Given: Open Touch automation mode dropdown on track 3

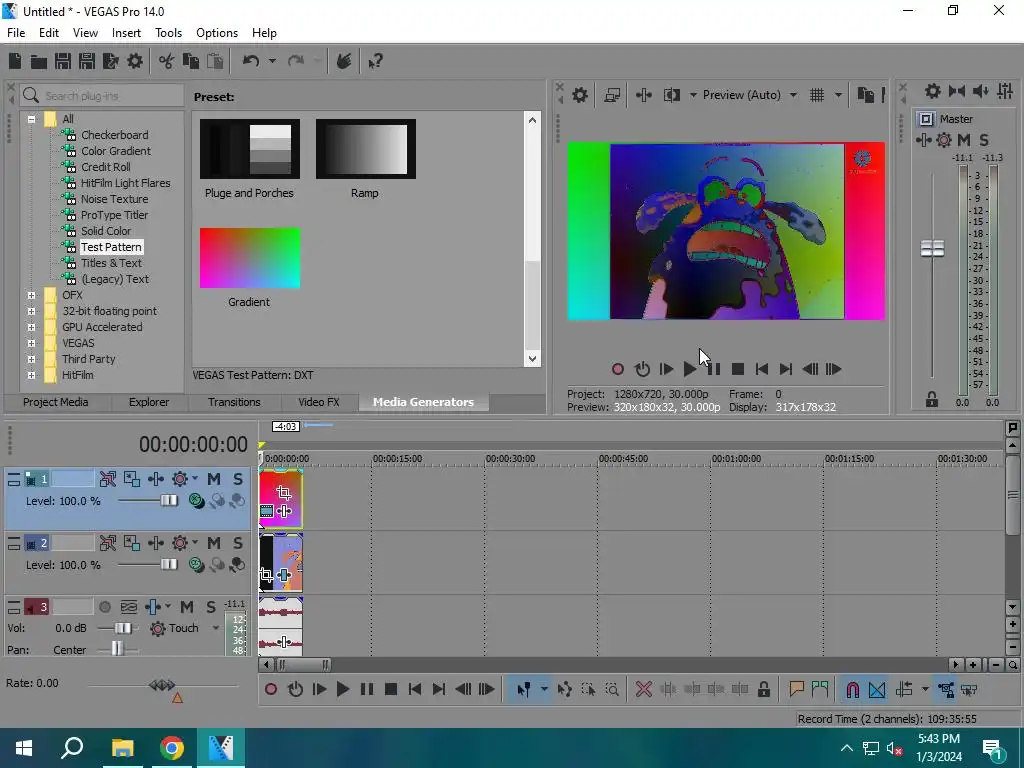Looking at the screenshot, I should point(216,628).
